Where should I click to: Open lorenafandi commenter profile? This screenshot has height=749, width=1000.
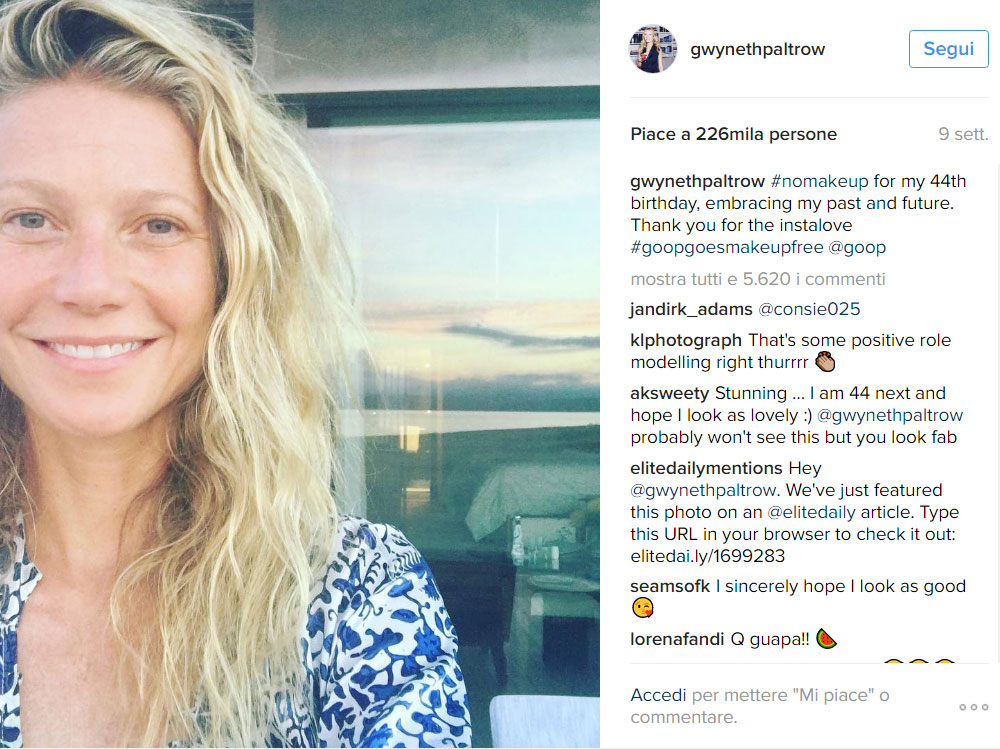point(677,639)
